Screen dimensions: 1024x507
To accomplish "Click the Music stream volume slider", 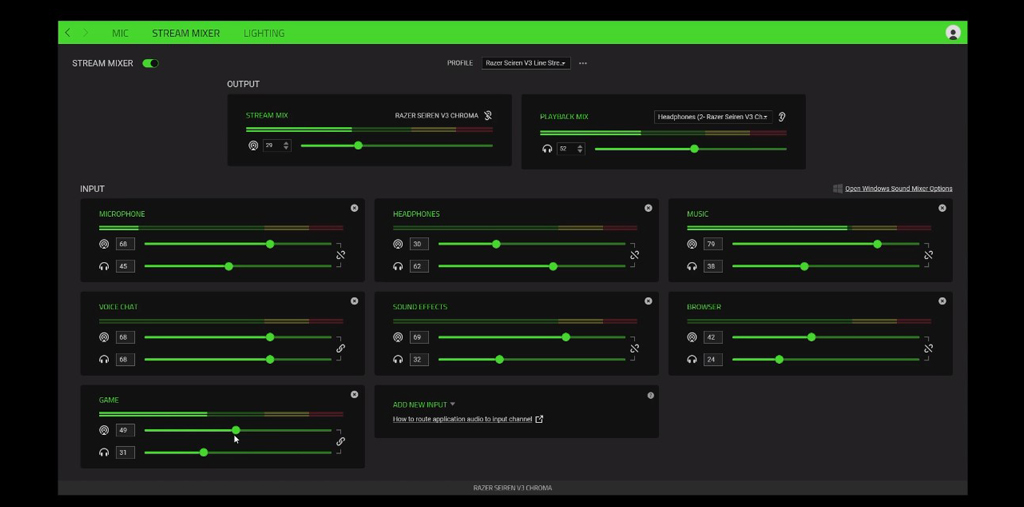I will coord(825,244).
